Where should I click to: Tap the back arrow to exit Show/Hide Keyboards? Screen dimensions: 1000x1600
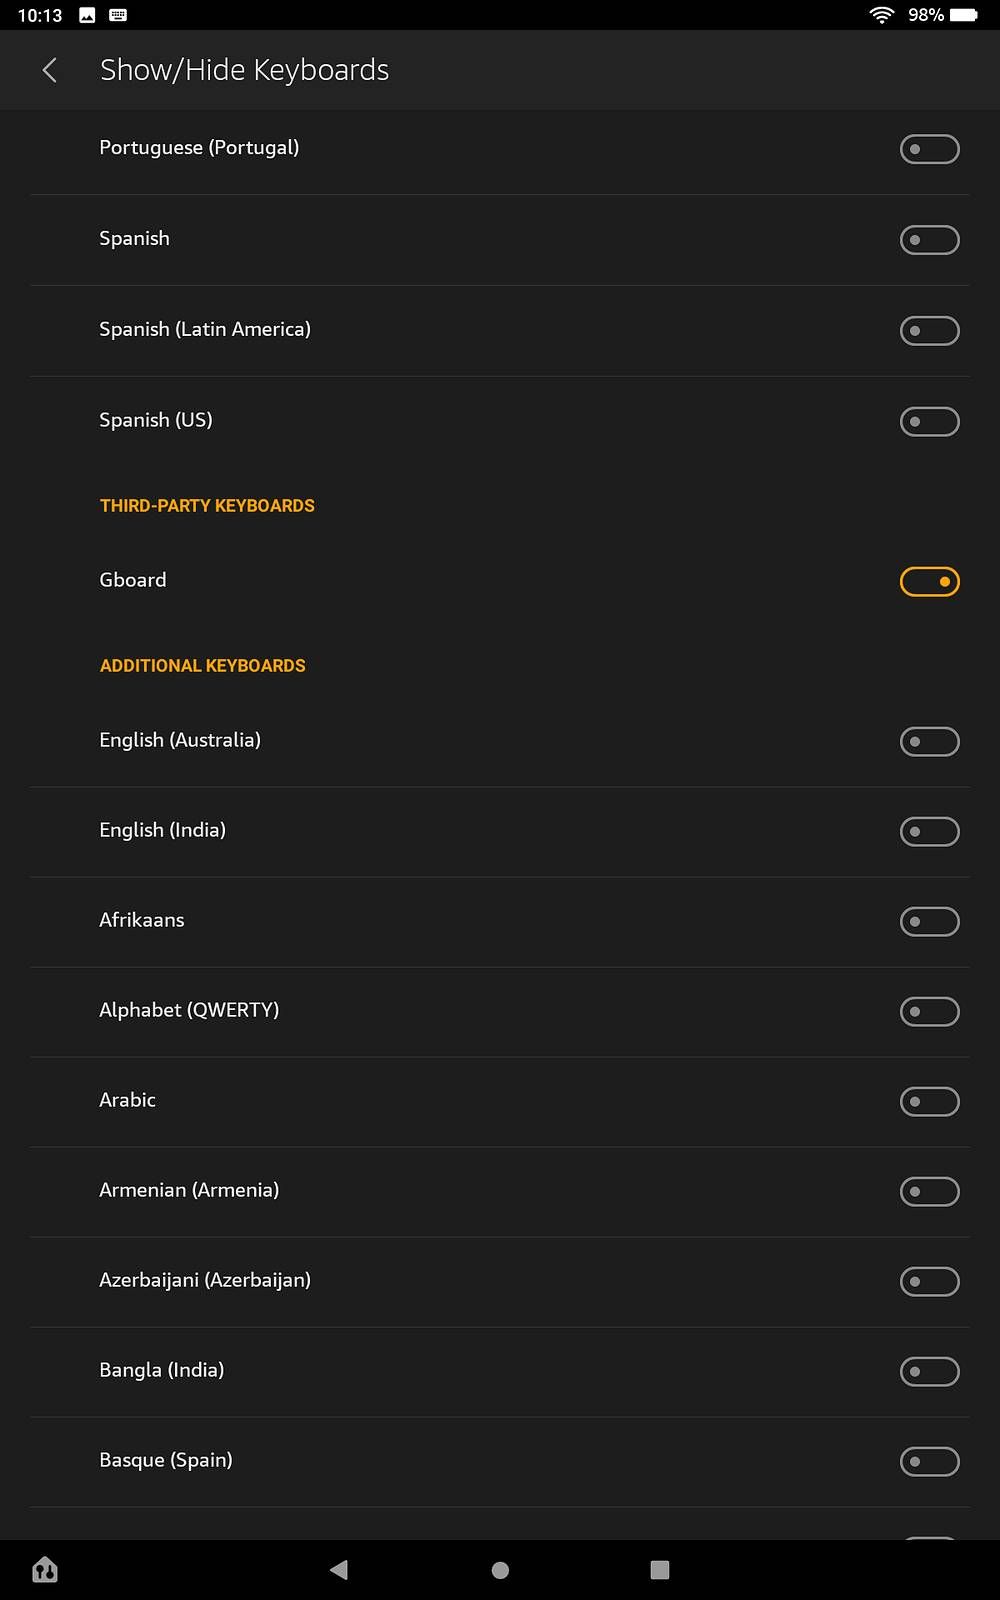49,70
